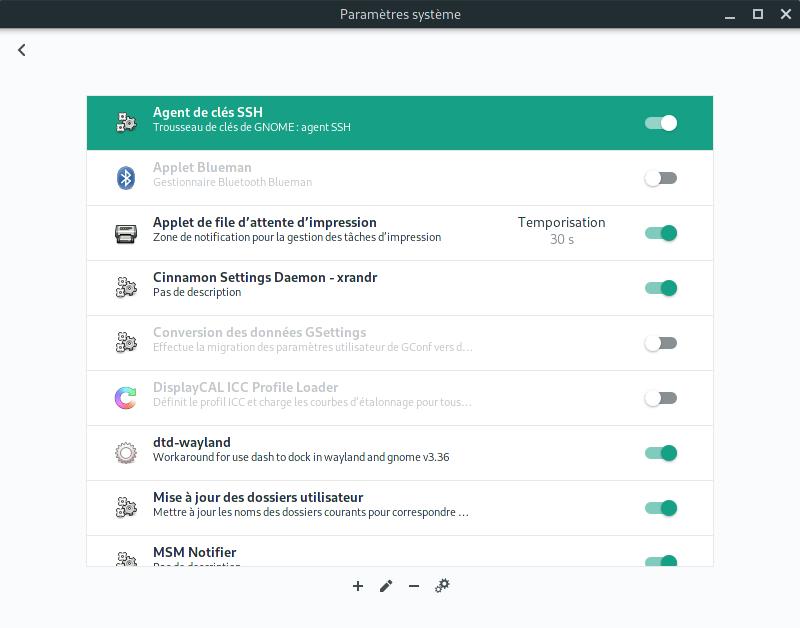800x628 pixels.
Task: Click the DisplayCAL colorful icon
Action: pyautogui.click(x=126, y=398)
